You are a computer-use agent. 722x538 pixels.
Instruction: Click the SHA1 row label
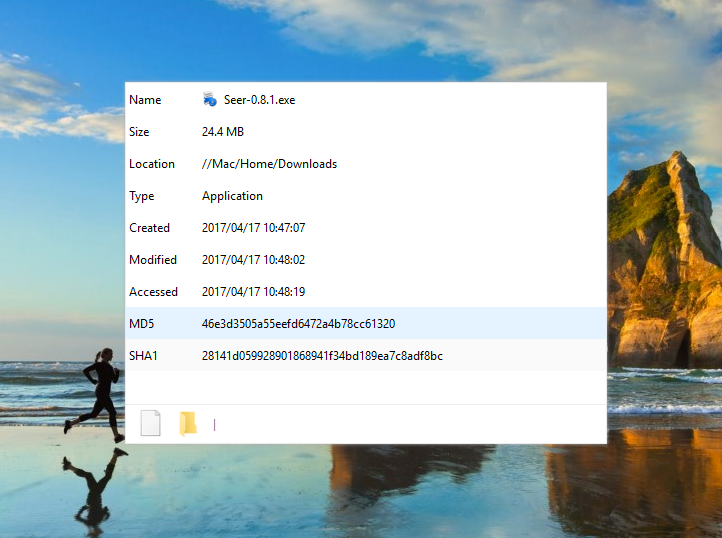144,356
